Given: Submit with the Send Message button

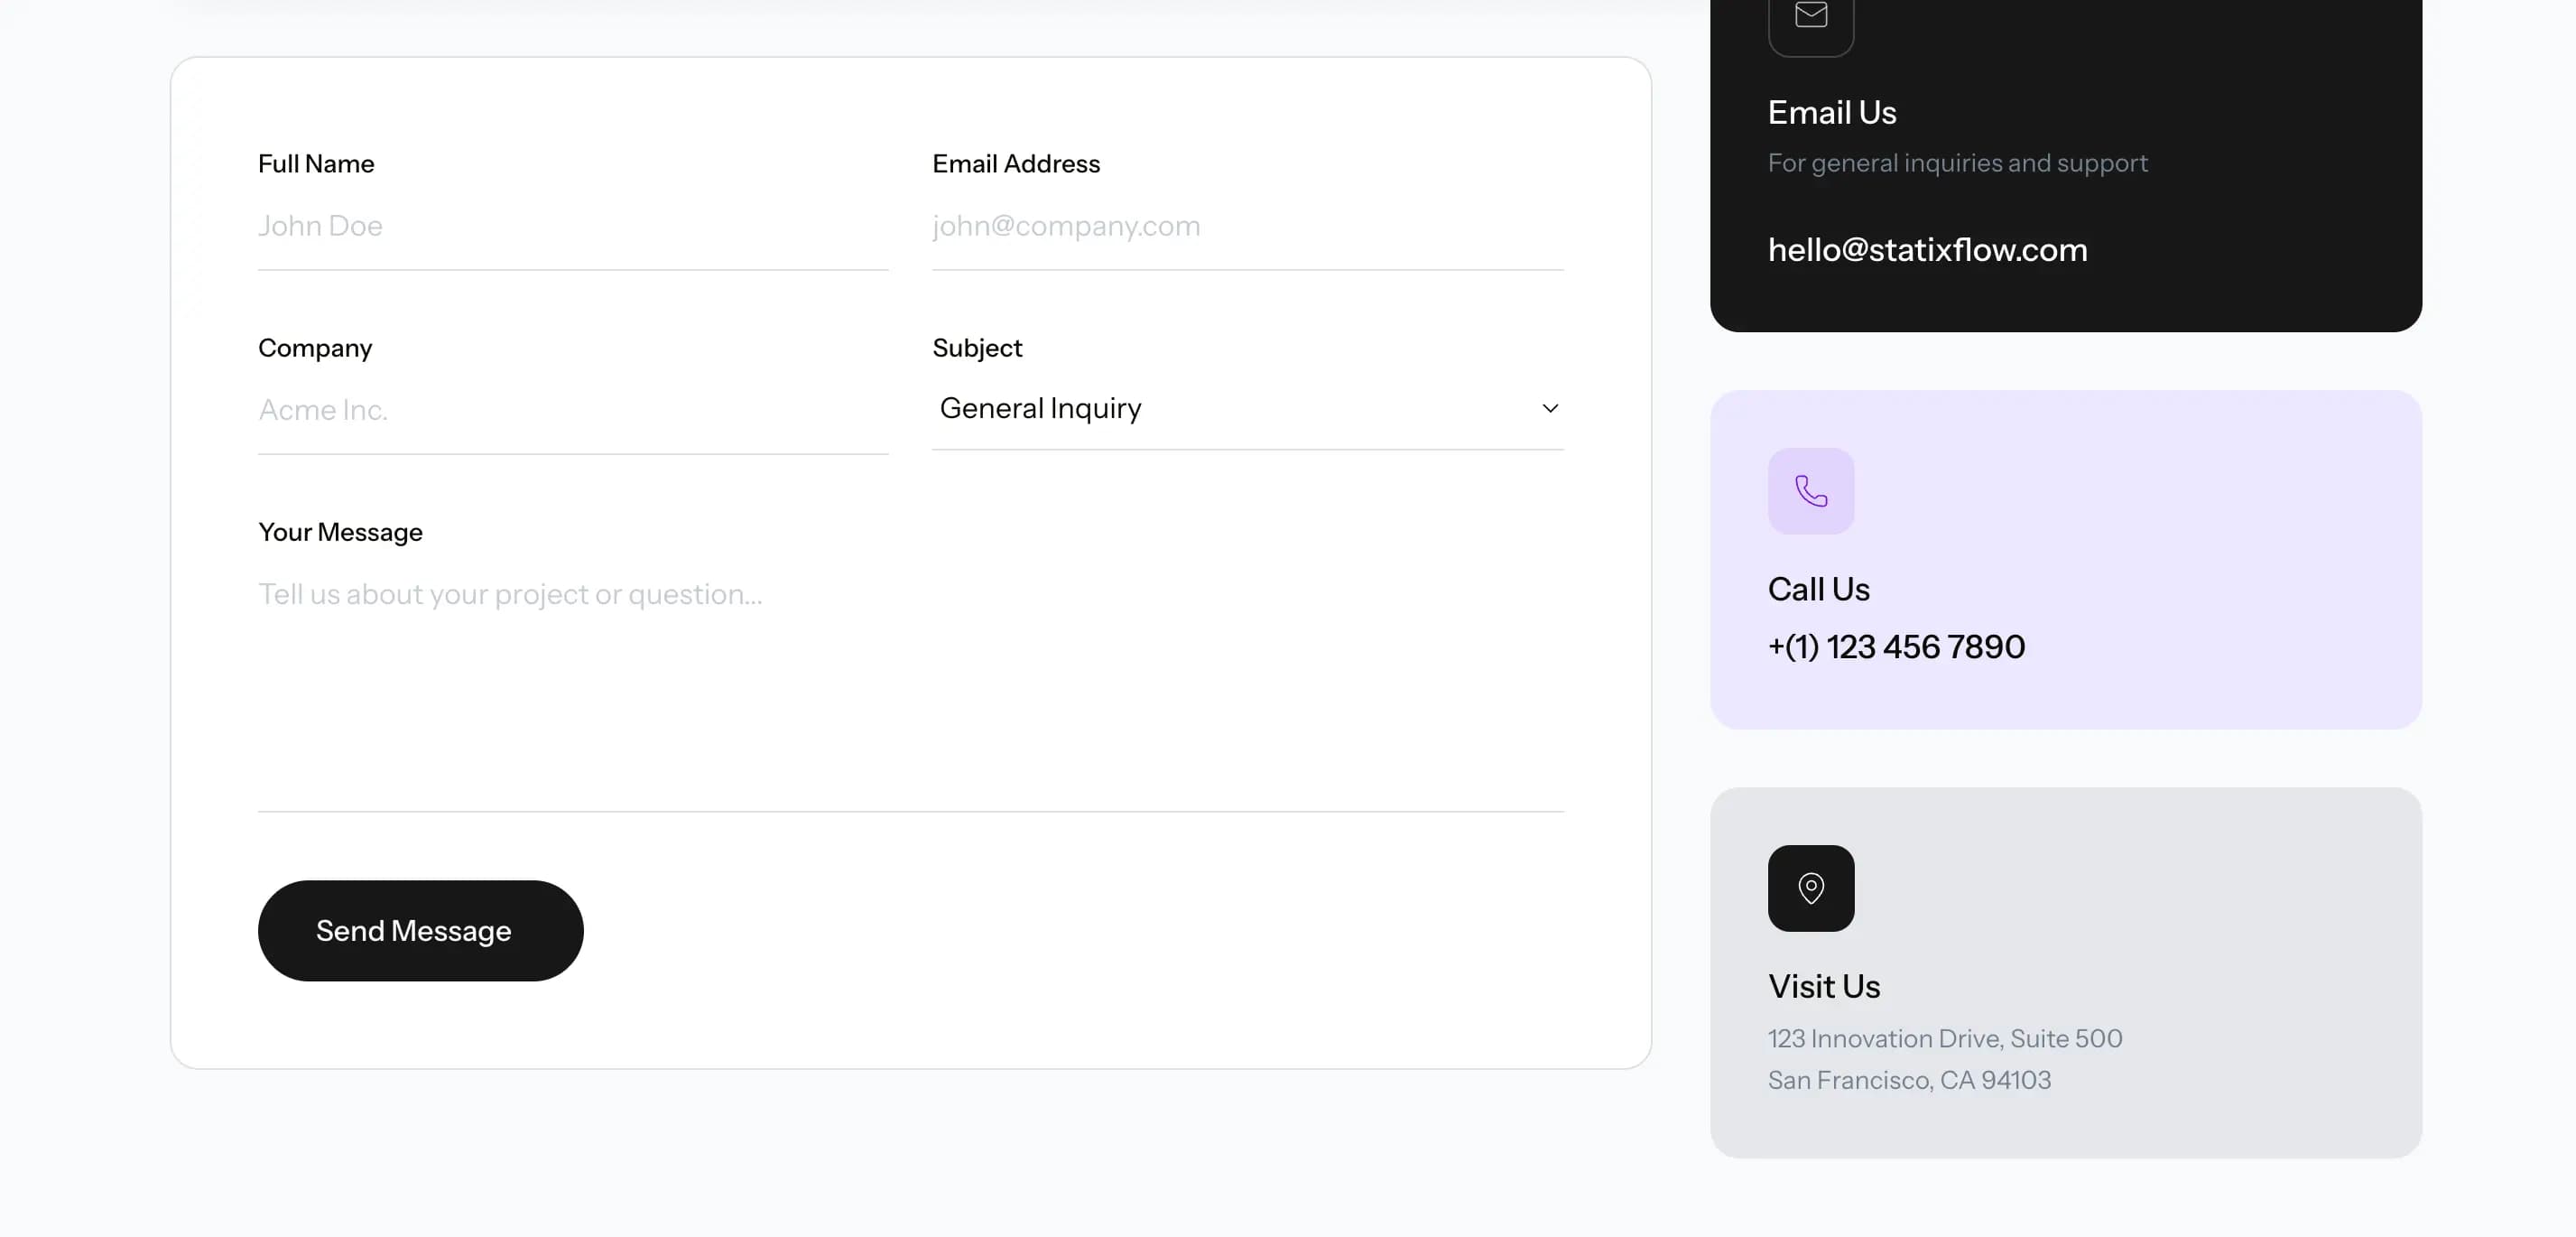Looking at the screenshot, I should 421,931.
